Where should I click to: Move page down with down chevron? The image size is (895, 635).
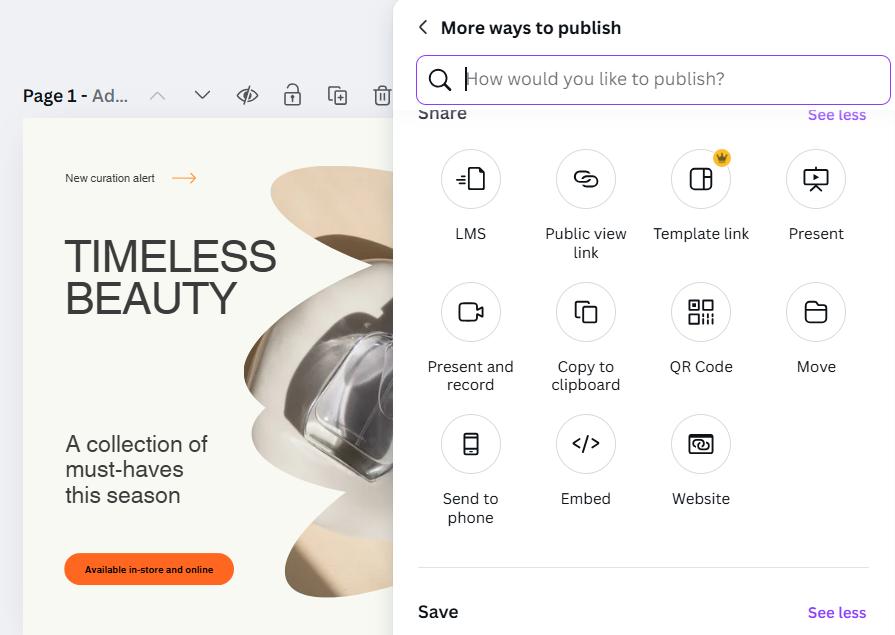(x=202, y=96)
